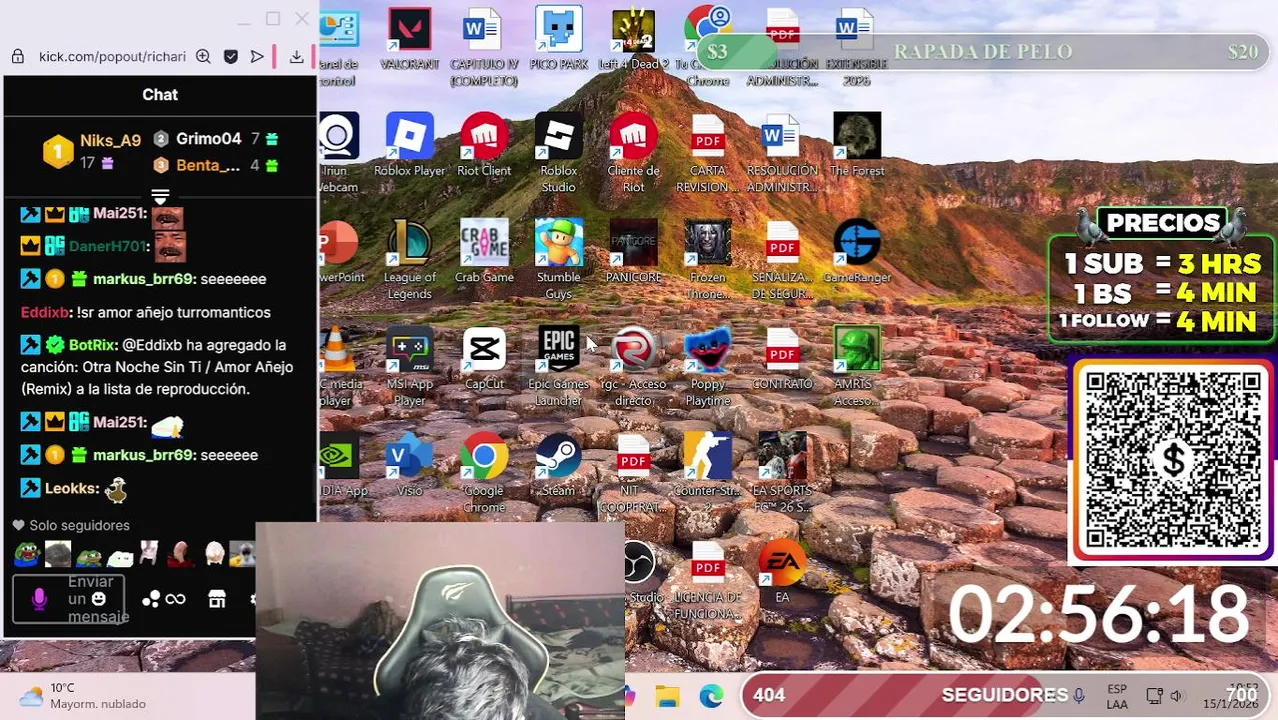1278x720 pixels.
Task: Open Google Chrome desktop shortcut
Action: coord(484,475)
